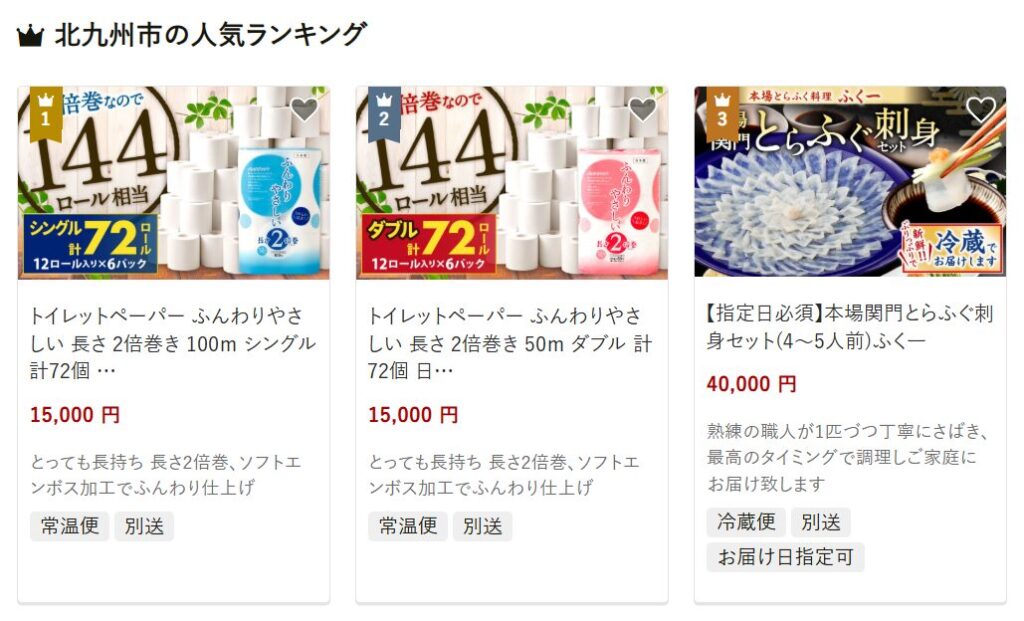This screenshot has width=1024, height=621.
Task: Open the 50m ダブル toilet paper title link
Action: (x=511, y=343)
